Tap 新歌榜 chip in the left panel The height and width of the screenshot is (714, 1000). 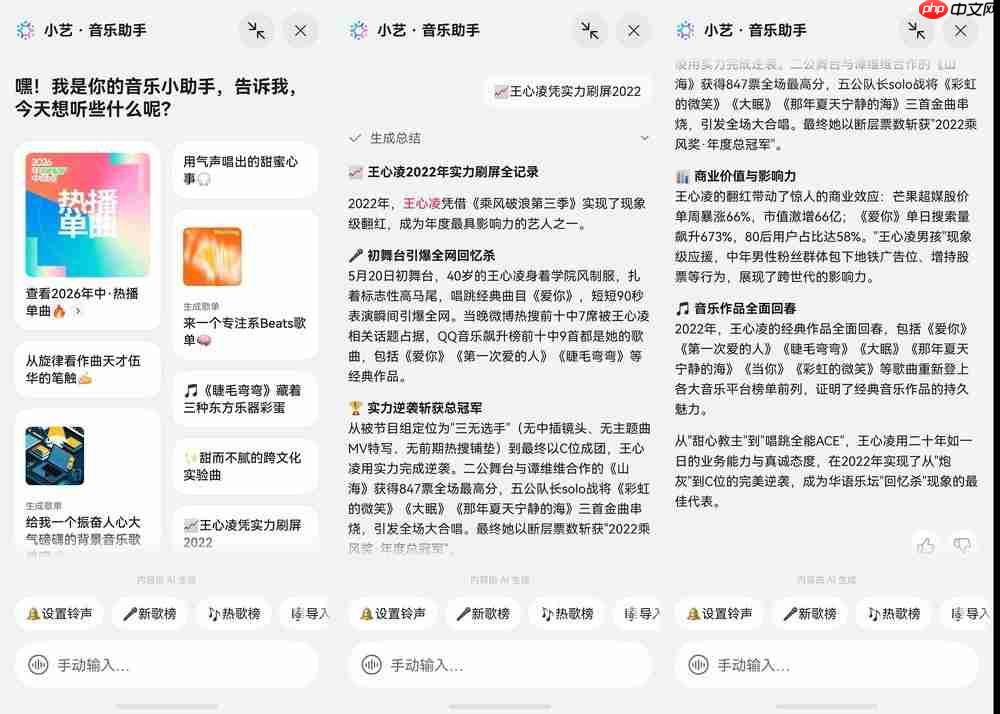click(x=149, y=613)
